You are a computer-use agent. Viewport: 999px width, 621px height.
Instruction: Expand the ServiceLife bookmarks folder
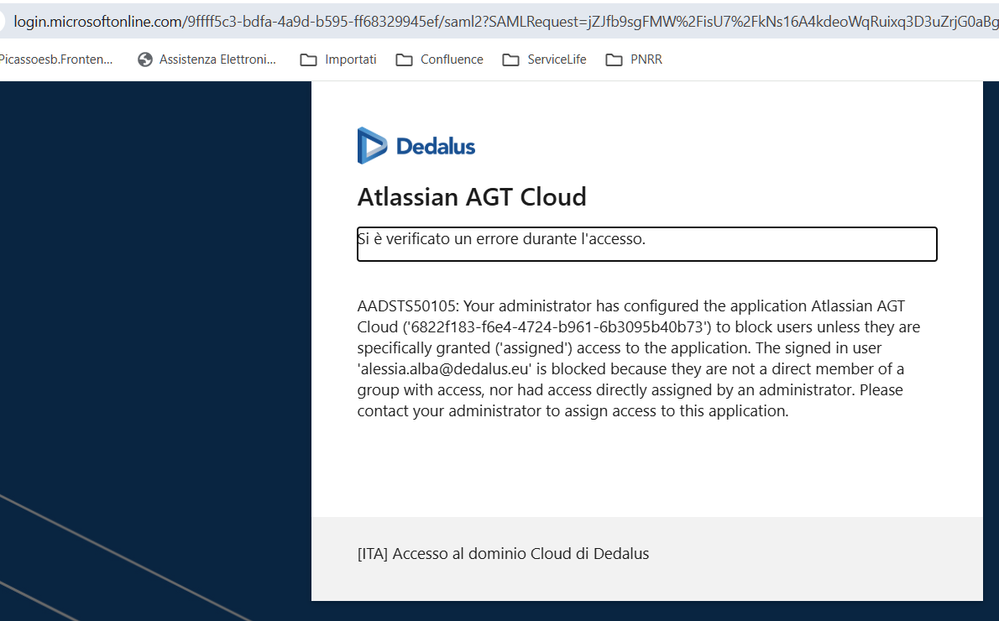pos(544,59)
